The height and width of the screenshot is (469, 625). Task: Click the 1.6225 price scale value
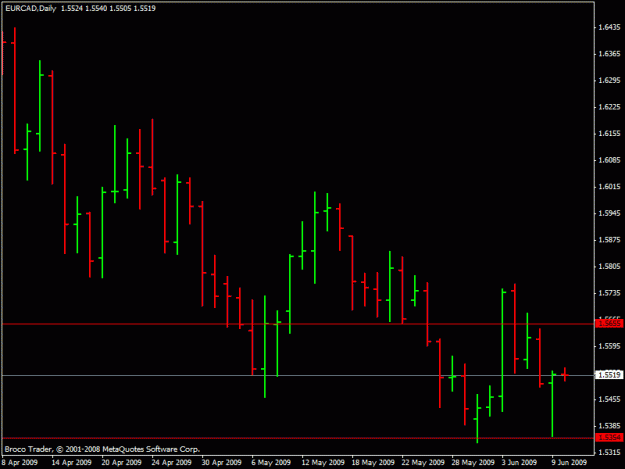(x=609, y=107)
